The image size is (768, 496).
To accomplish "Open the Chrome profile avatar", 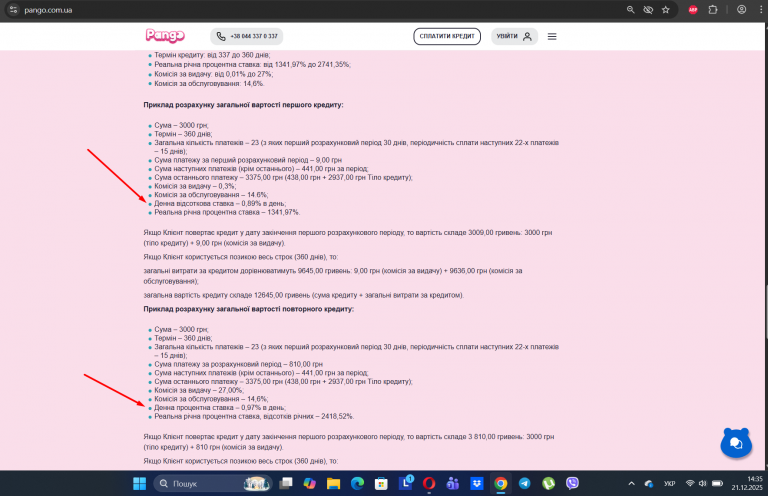I will [742, 10].
